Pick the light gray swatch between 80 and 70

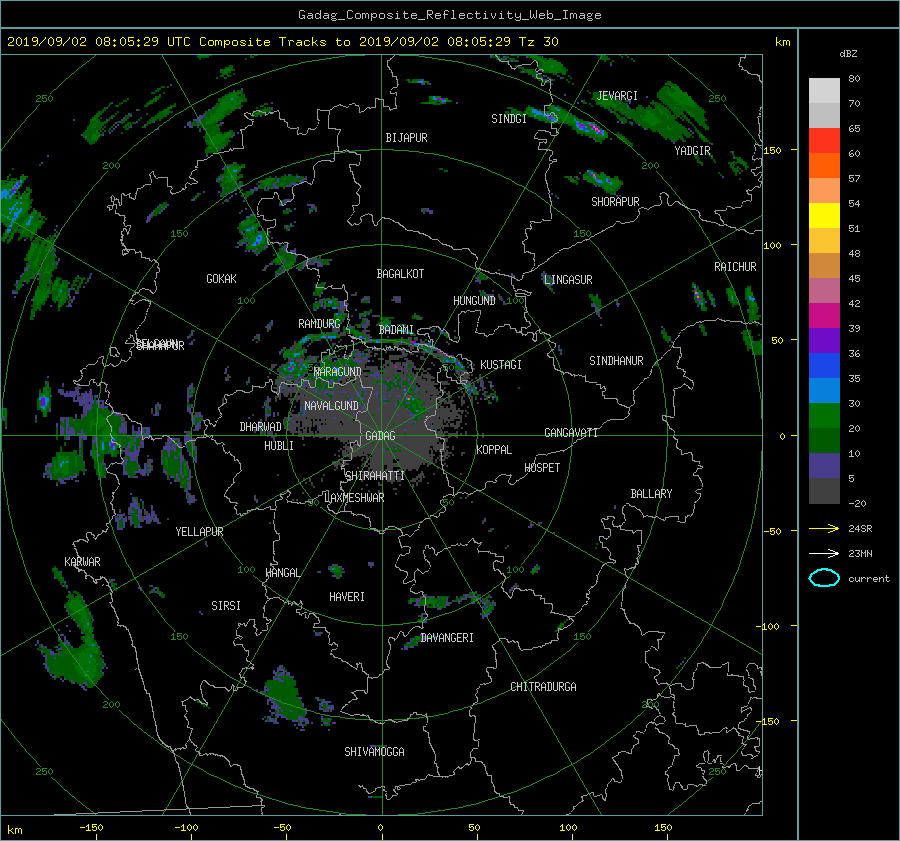(x=824, y=91)
